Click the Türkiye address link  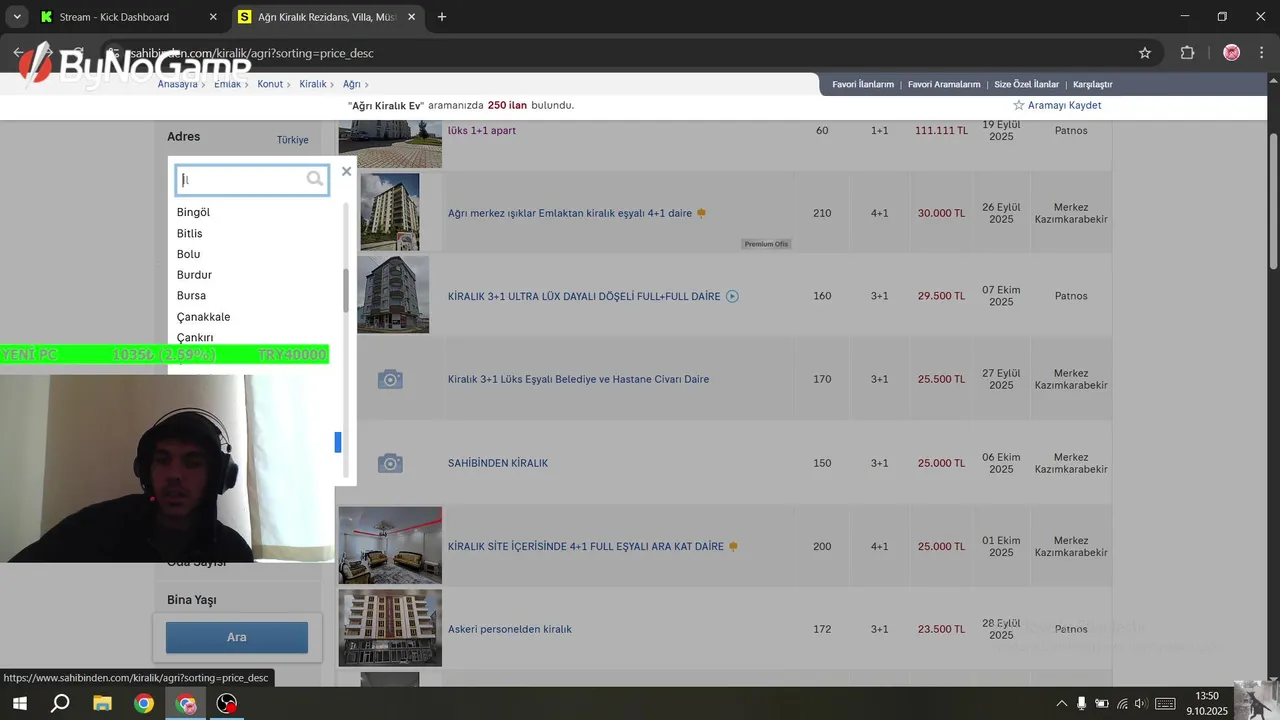(293, 140)
